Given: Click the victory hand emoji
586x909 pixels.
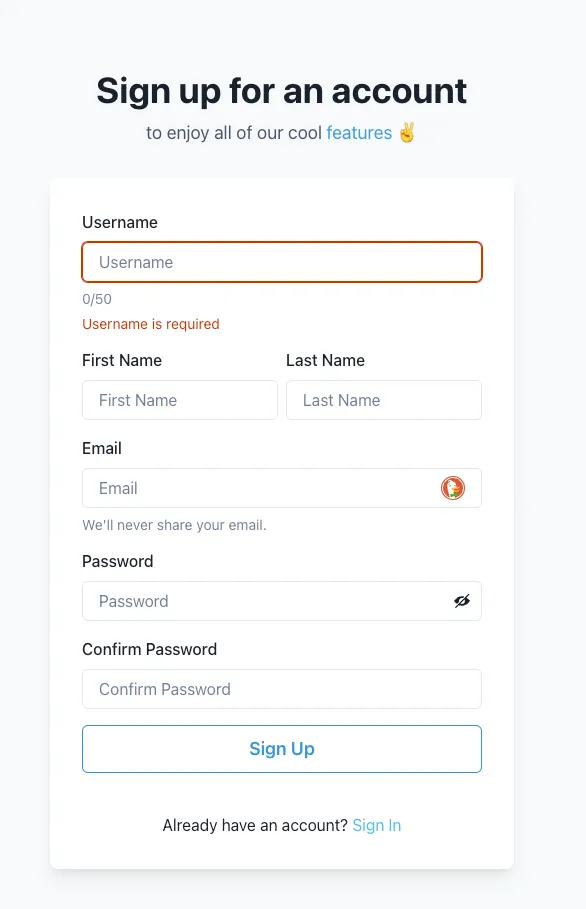Looking at the screenshot, I should [x=407, y=133].
